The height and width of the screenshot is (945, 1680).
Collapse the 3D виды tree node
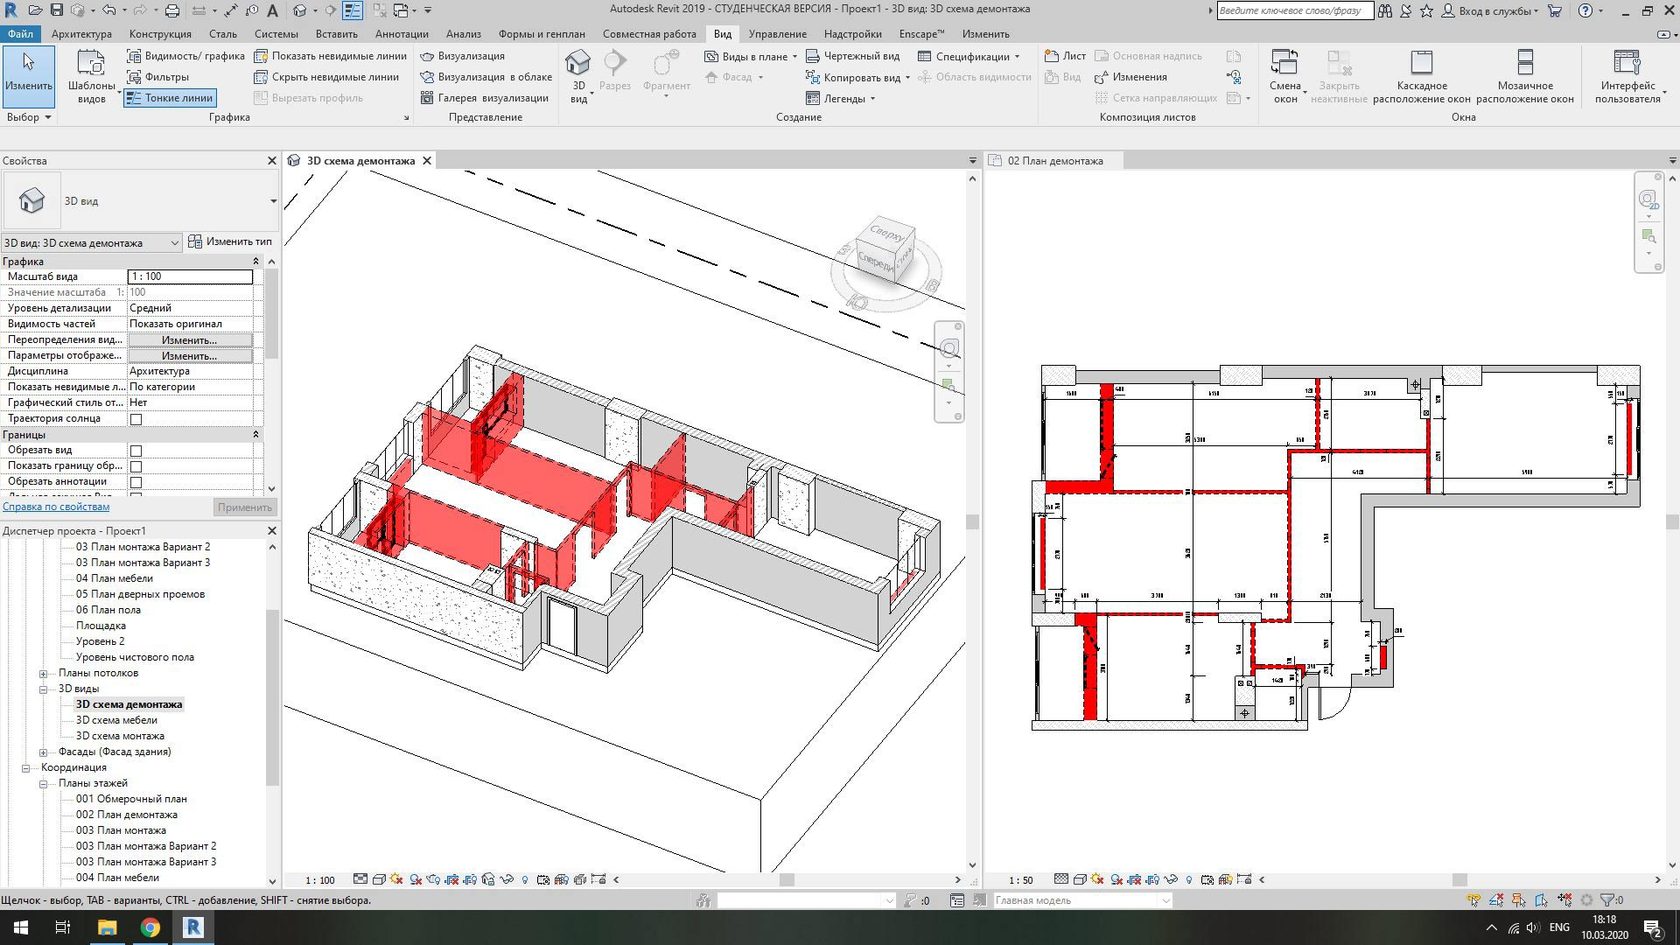(x=43, y=689)
